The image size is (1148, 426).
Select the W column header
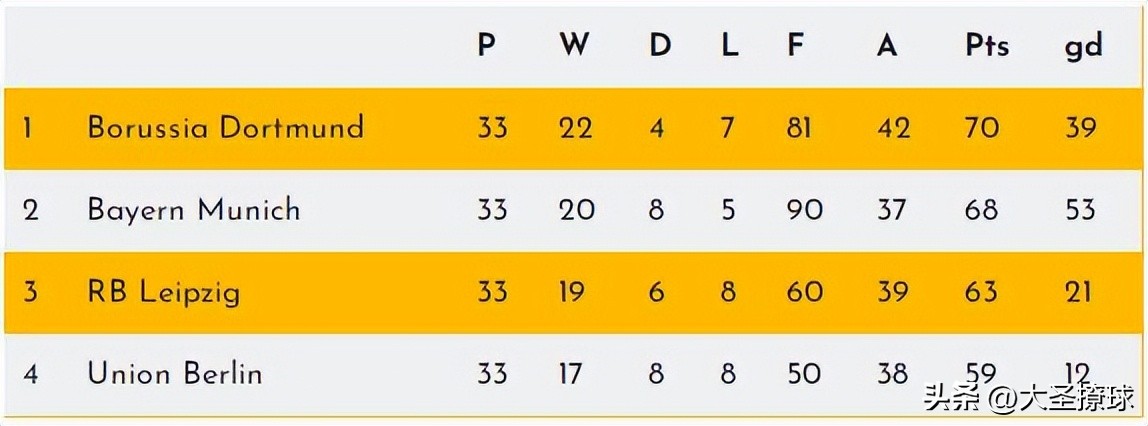click(x=574, y=46)
